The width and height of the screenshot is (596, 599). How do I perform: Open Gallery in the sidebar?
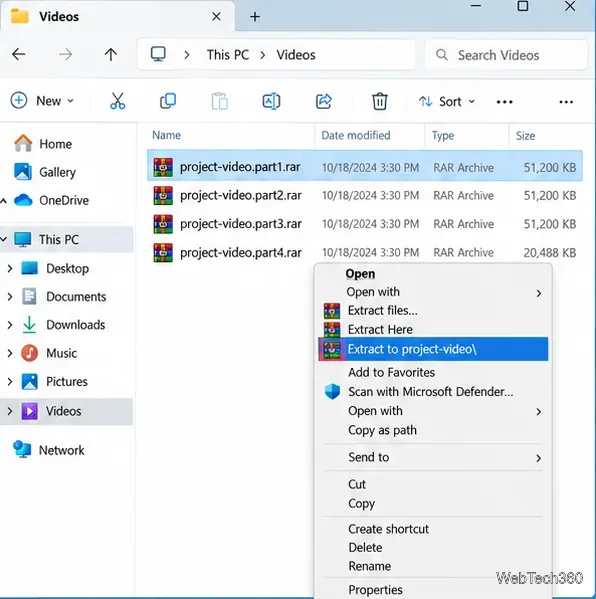pos(45,172)
